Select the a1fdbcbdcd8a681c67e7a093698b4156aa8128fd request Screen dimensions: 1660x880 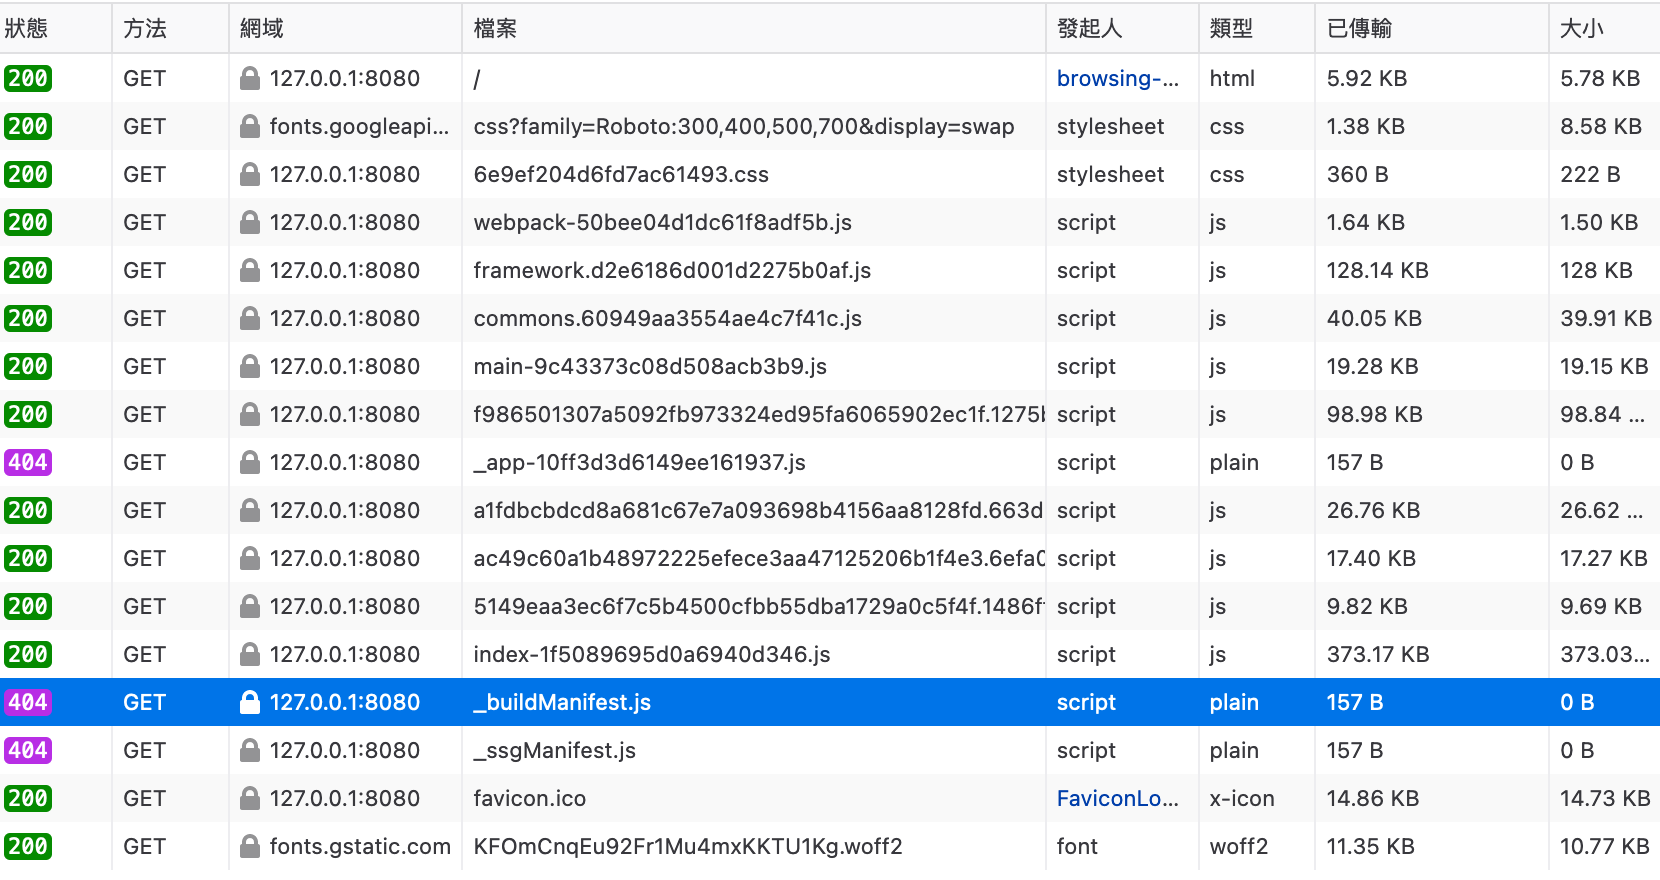(x=759, y=510)
